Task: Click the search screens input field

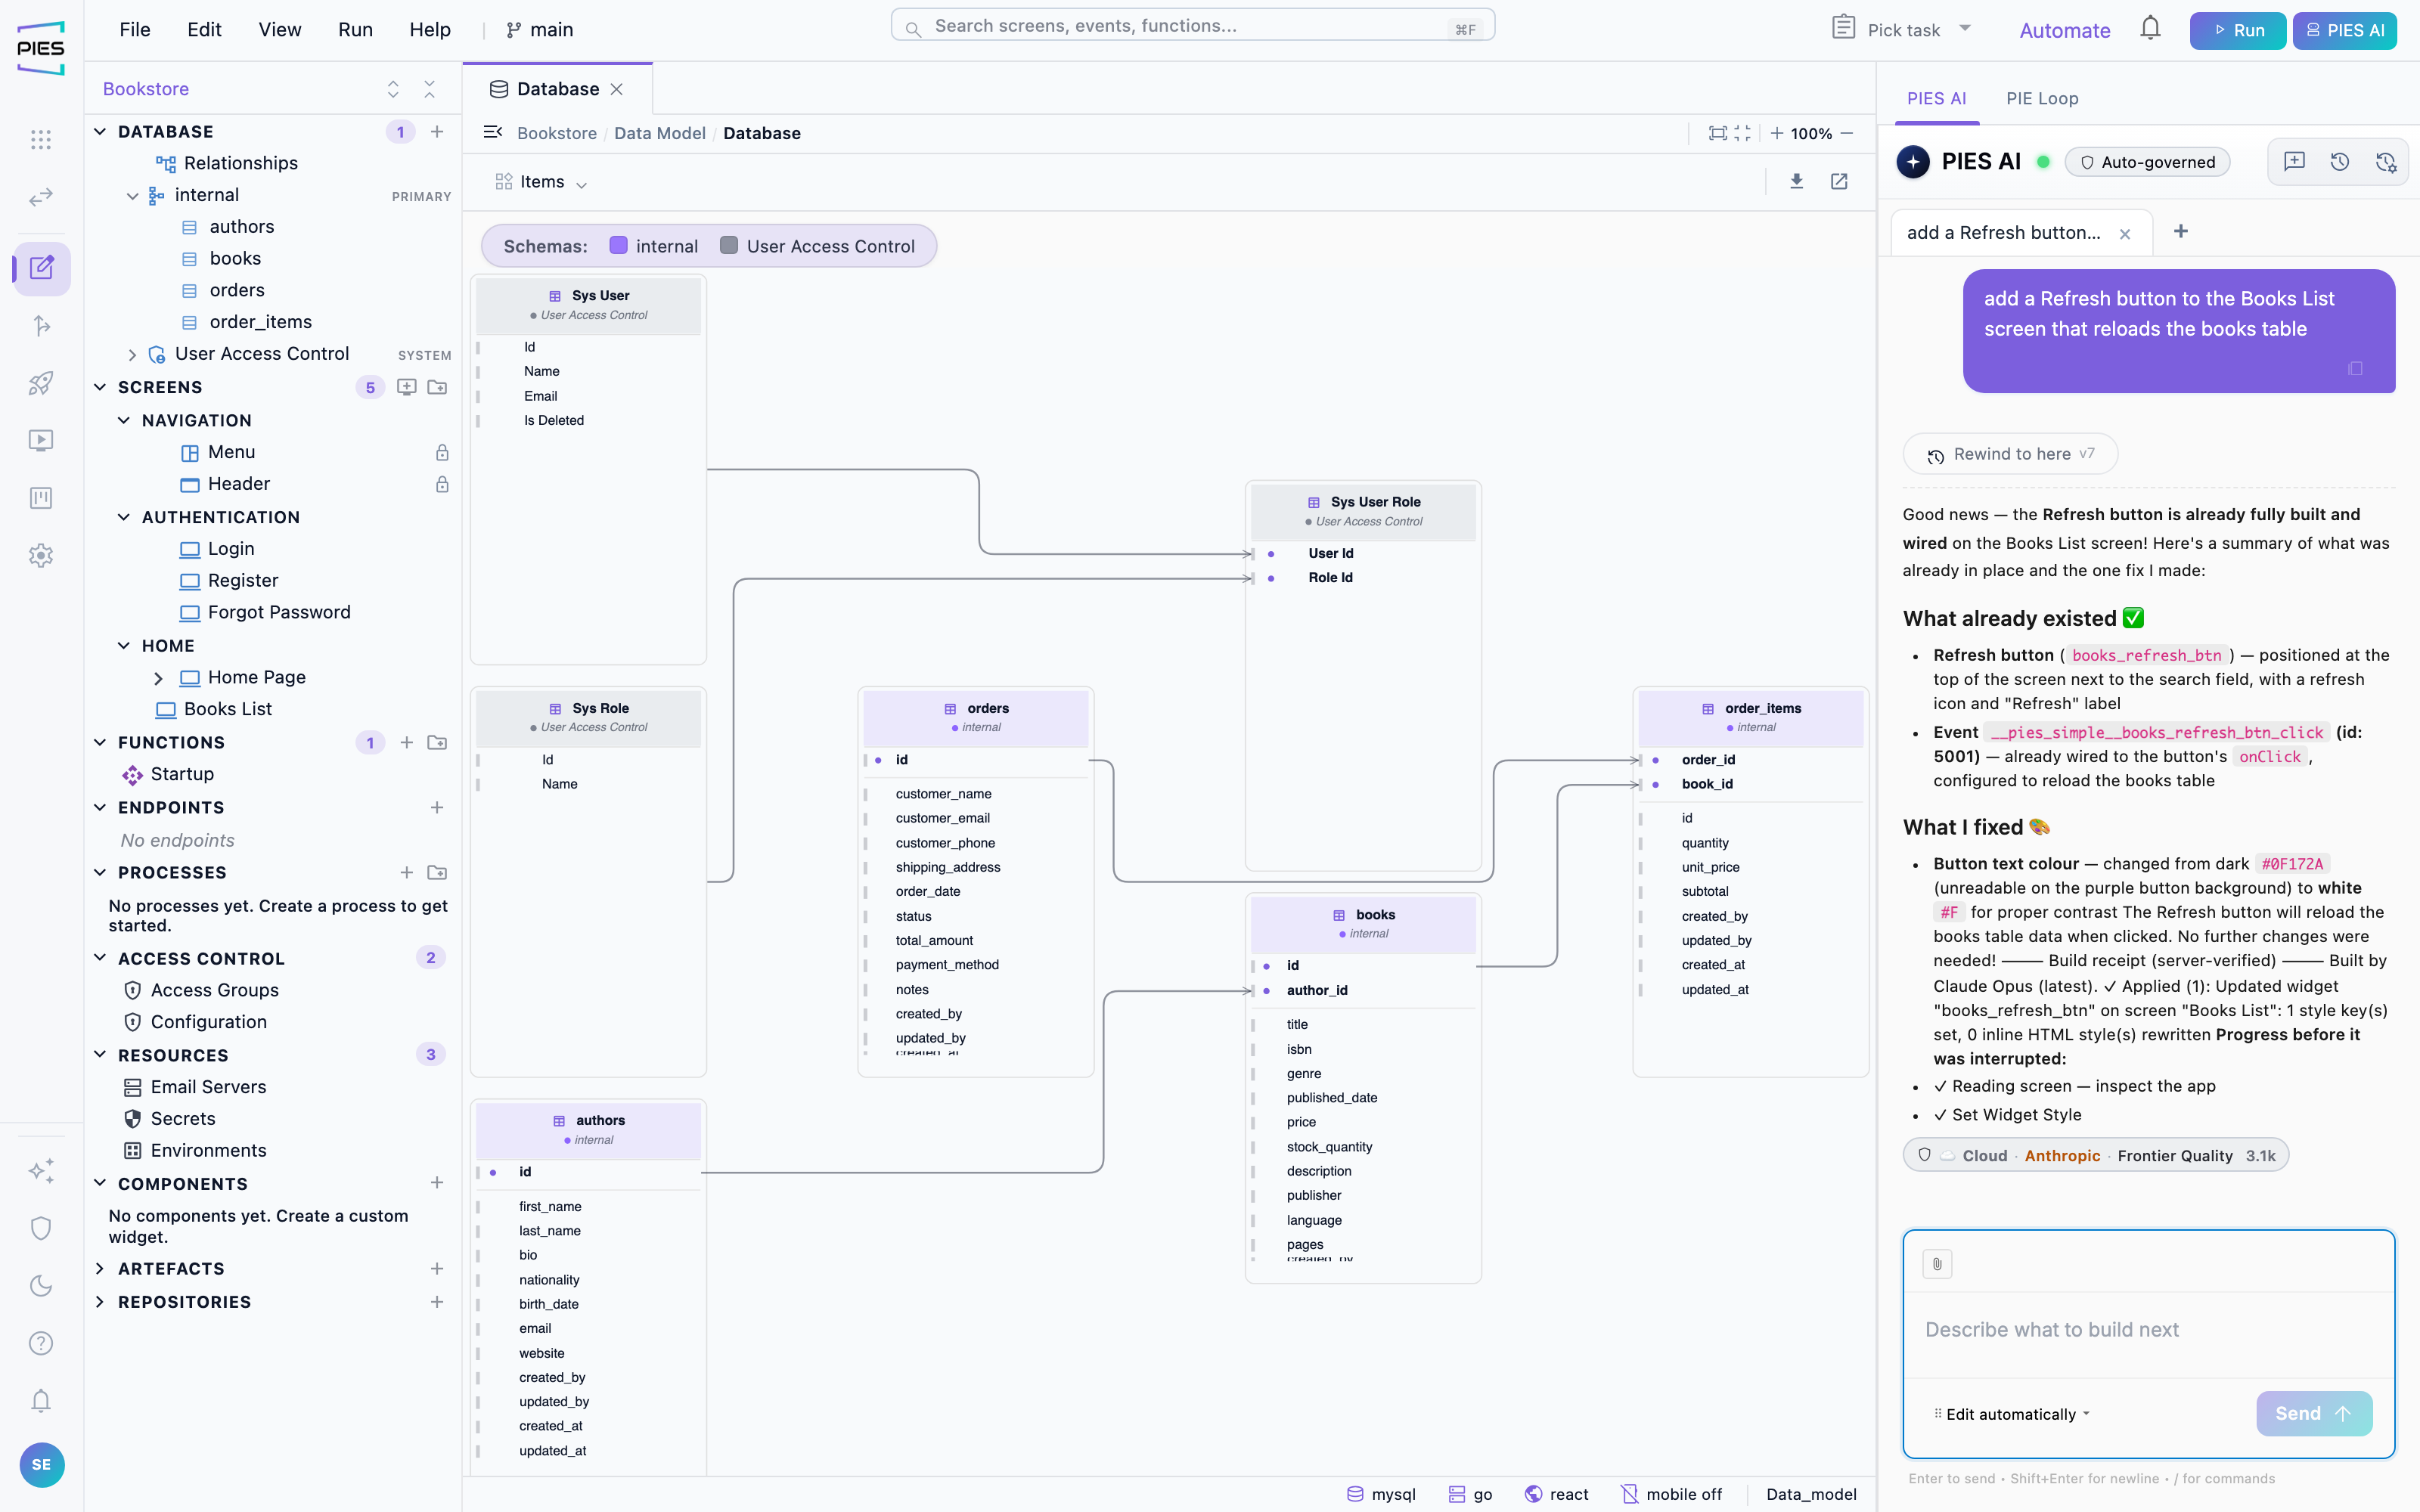Action: (x=1192, y=26)
